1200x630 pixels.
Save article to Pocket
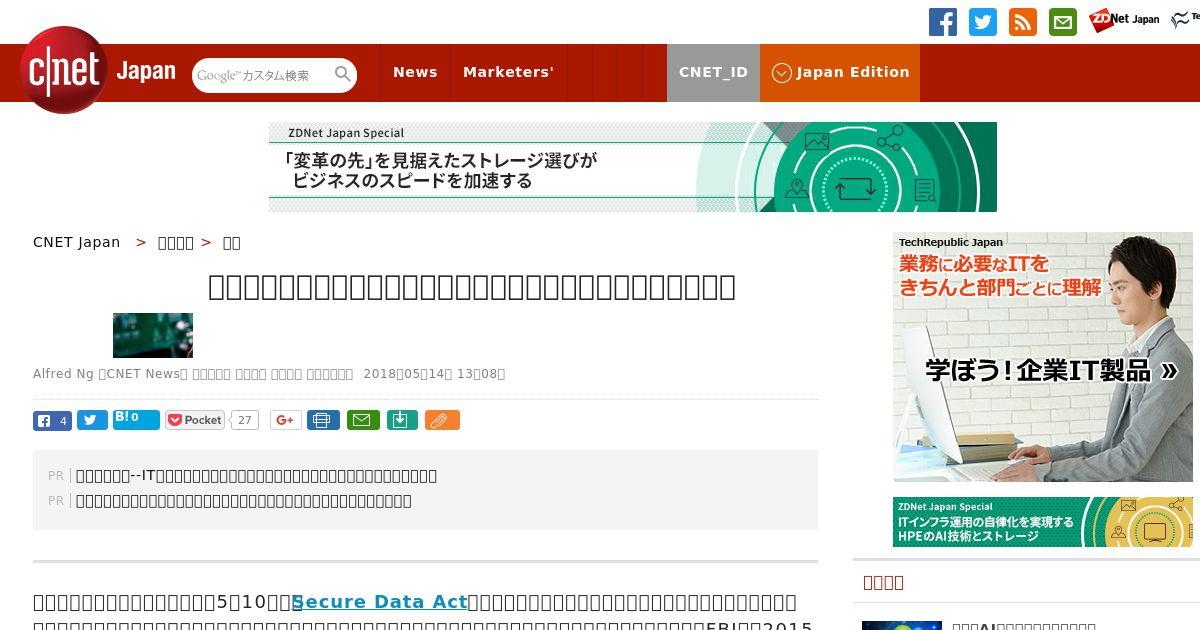click(x=195, y=420)
